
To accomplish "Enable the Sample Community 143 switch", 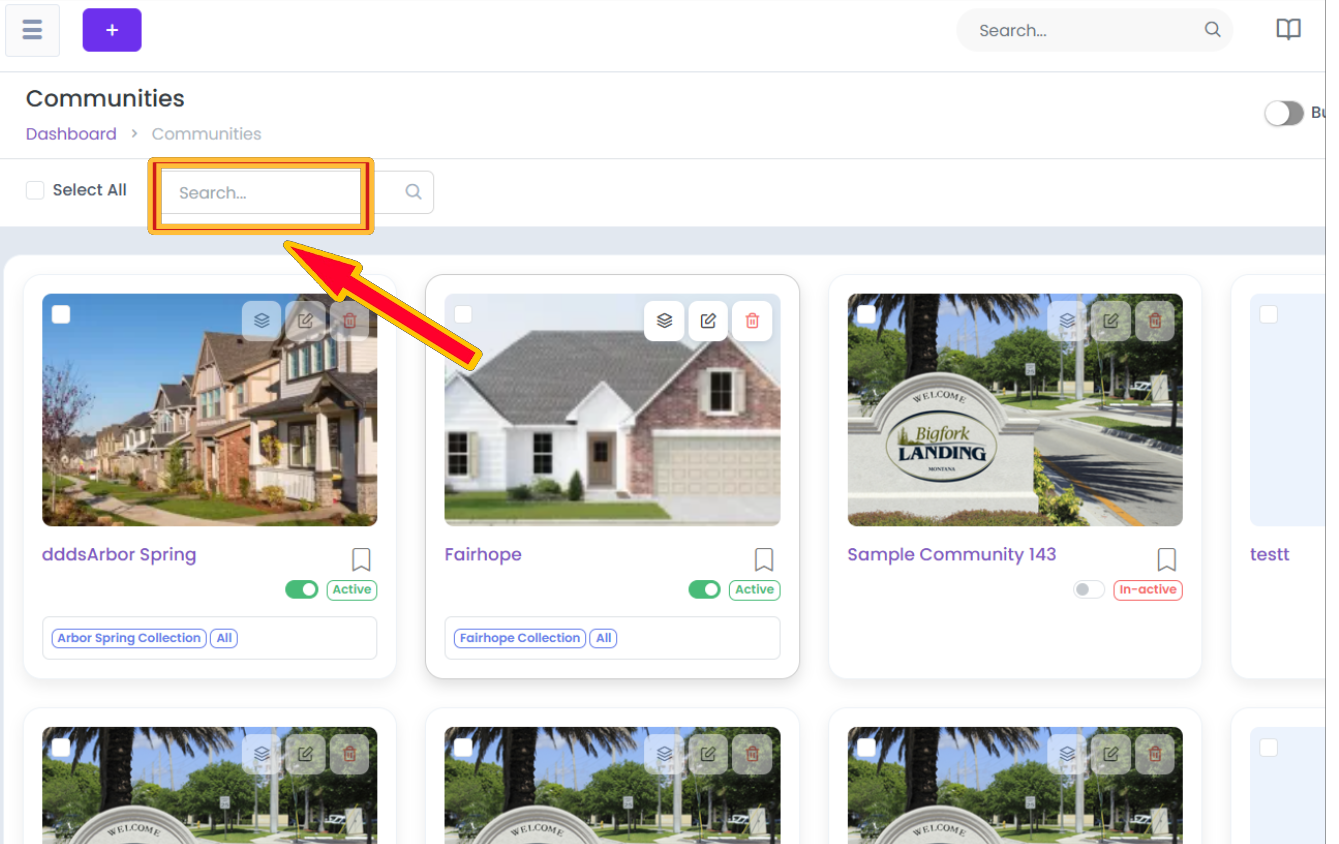I will 1089,590.
